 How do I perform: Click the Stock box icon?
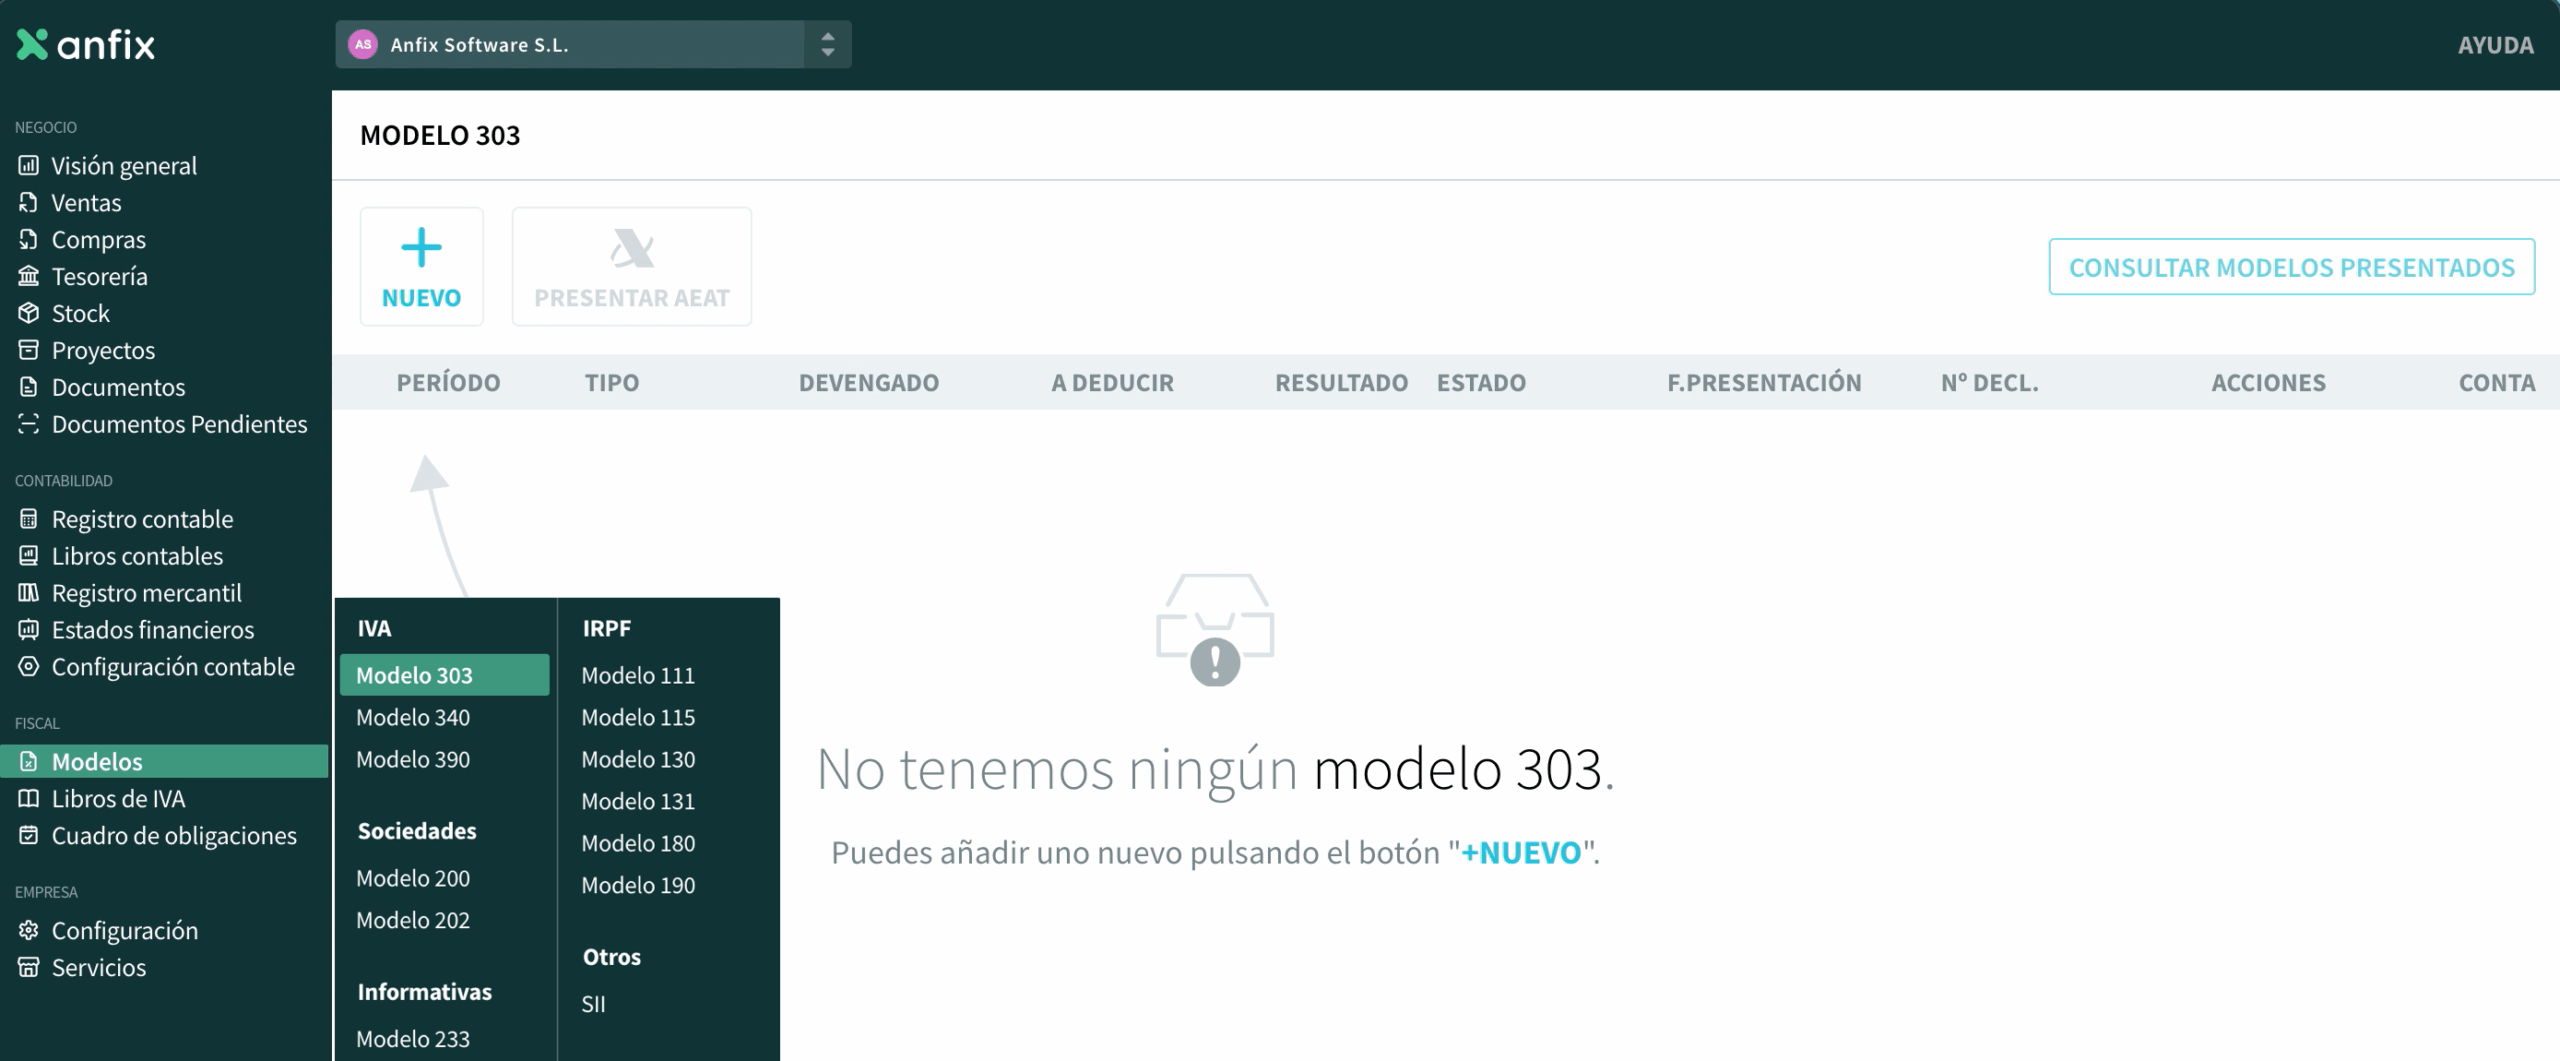pyautogui.click(x=28, y=313)
